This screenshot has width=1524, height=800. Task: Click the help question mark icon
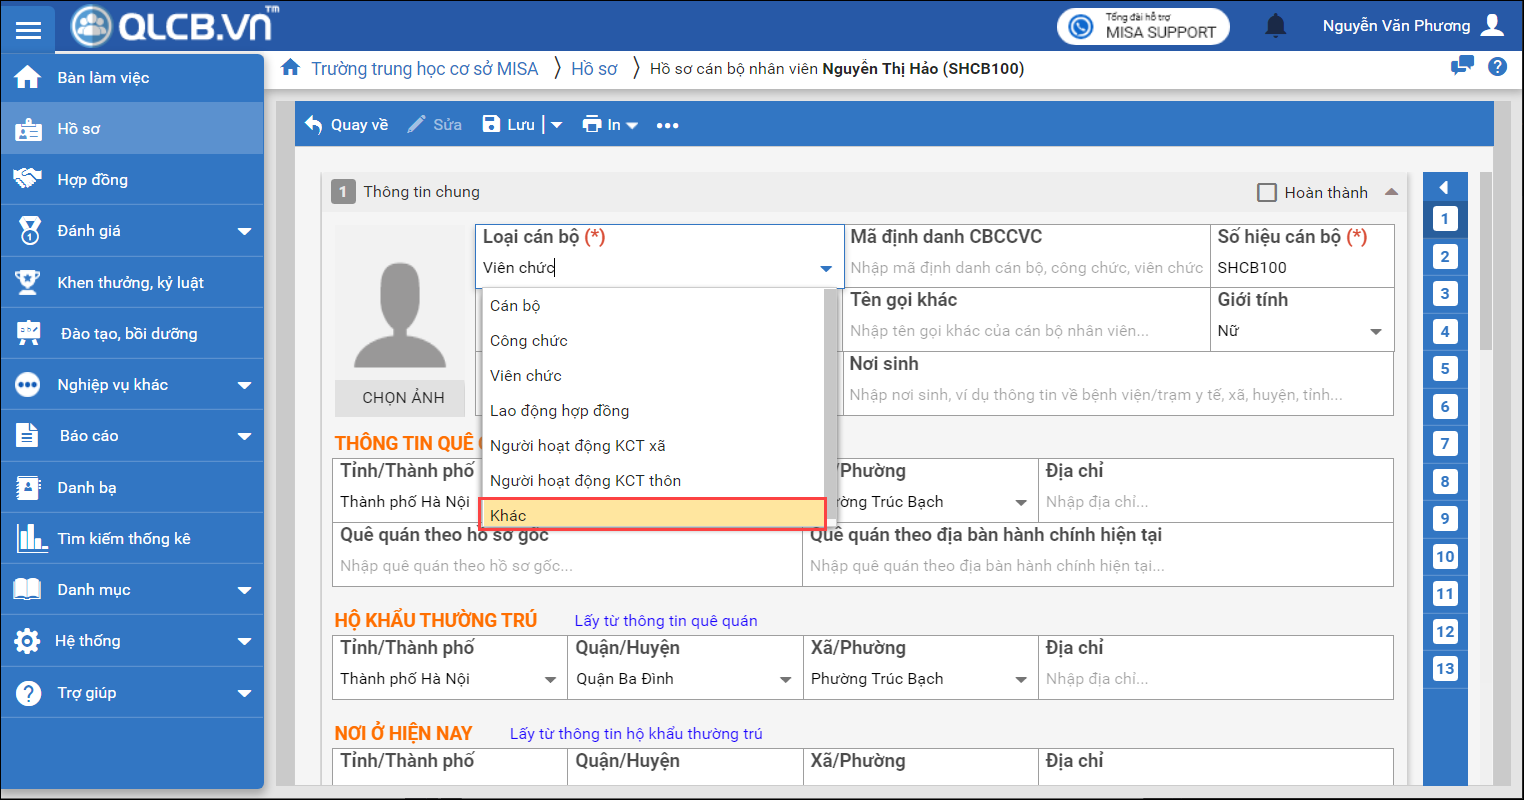1497,67
